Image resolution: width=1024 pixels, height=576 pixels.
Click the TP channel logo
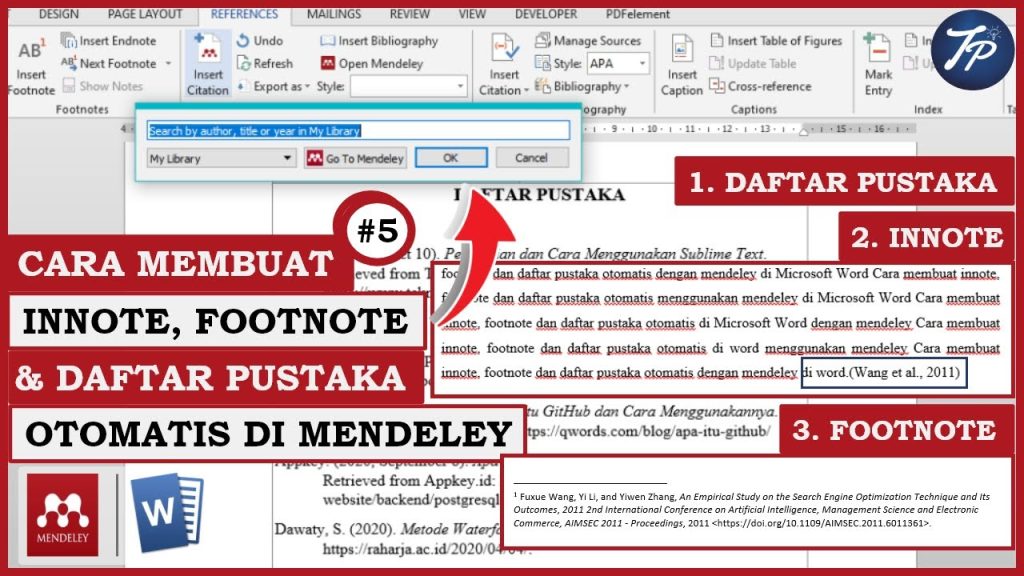point(973,50)
